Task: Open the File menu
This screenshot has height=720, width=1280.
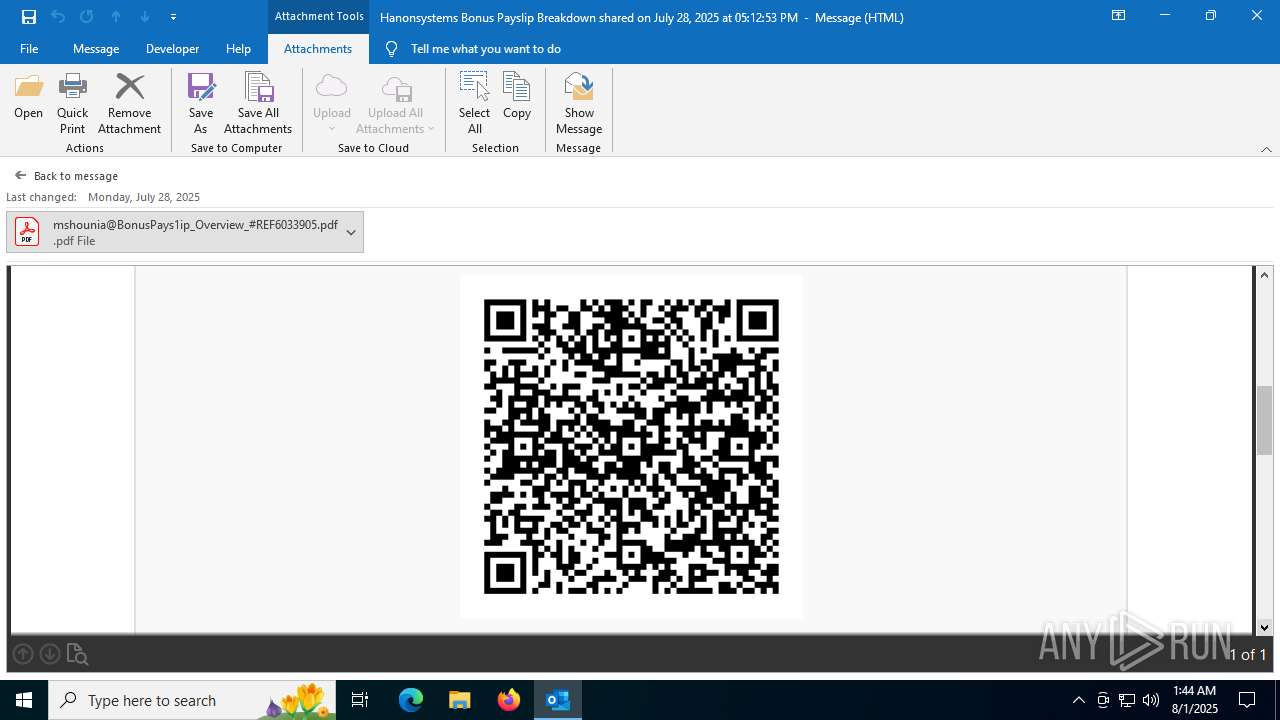Action: tap(29, 49)
